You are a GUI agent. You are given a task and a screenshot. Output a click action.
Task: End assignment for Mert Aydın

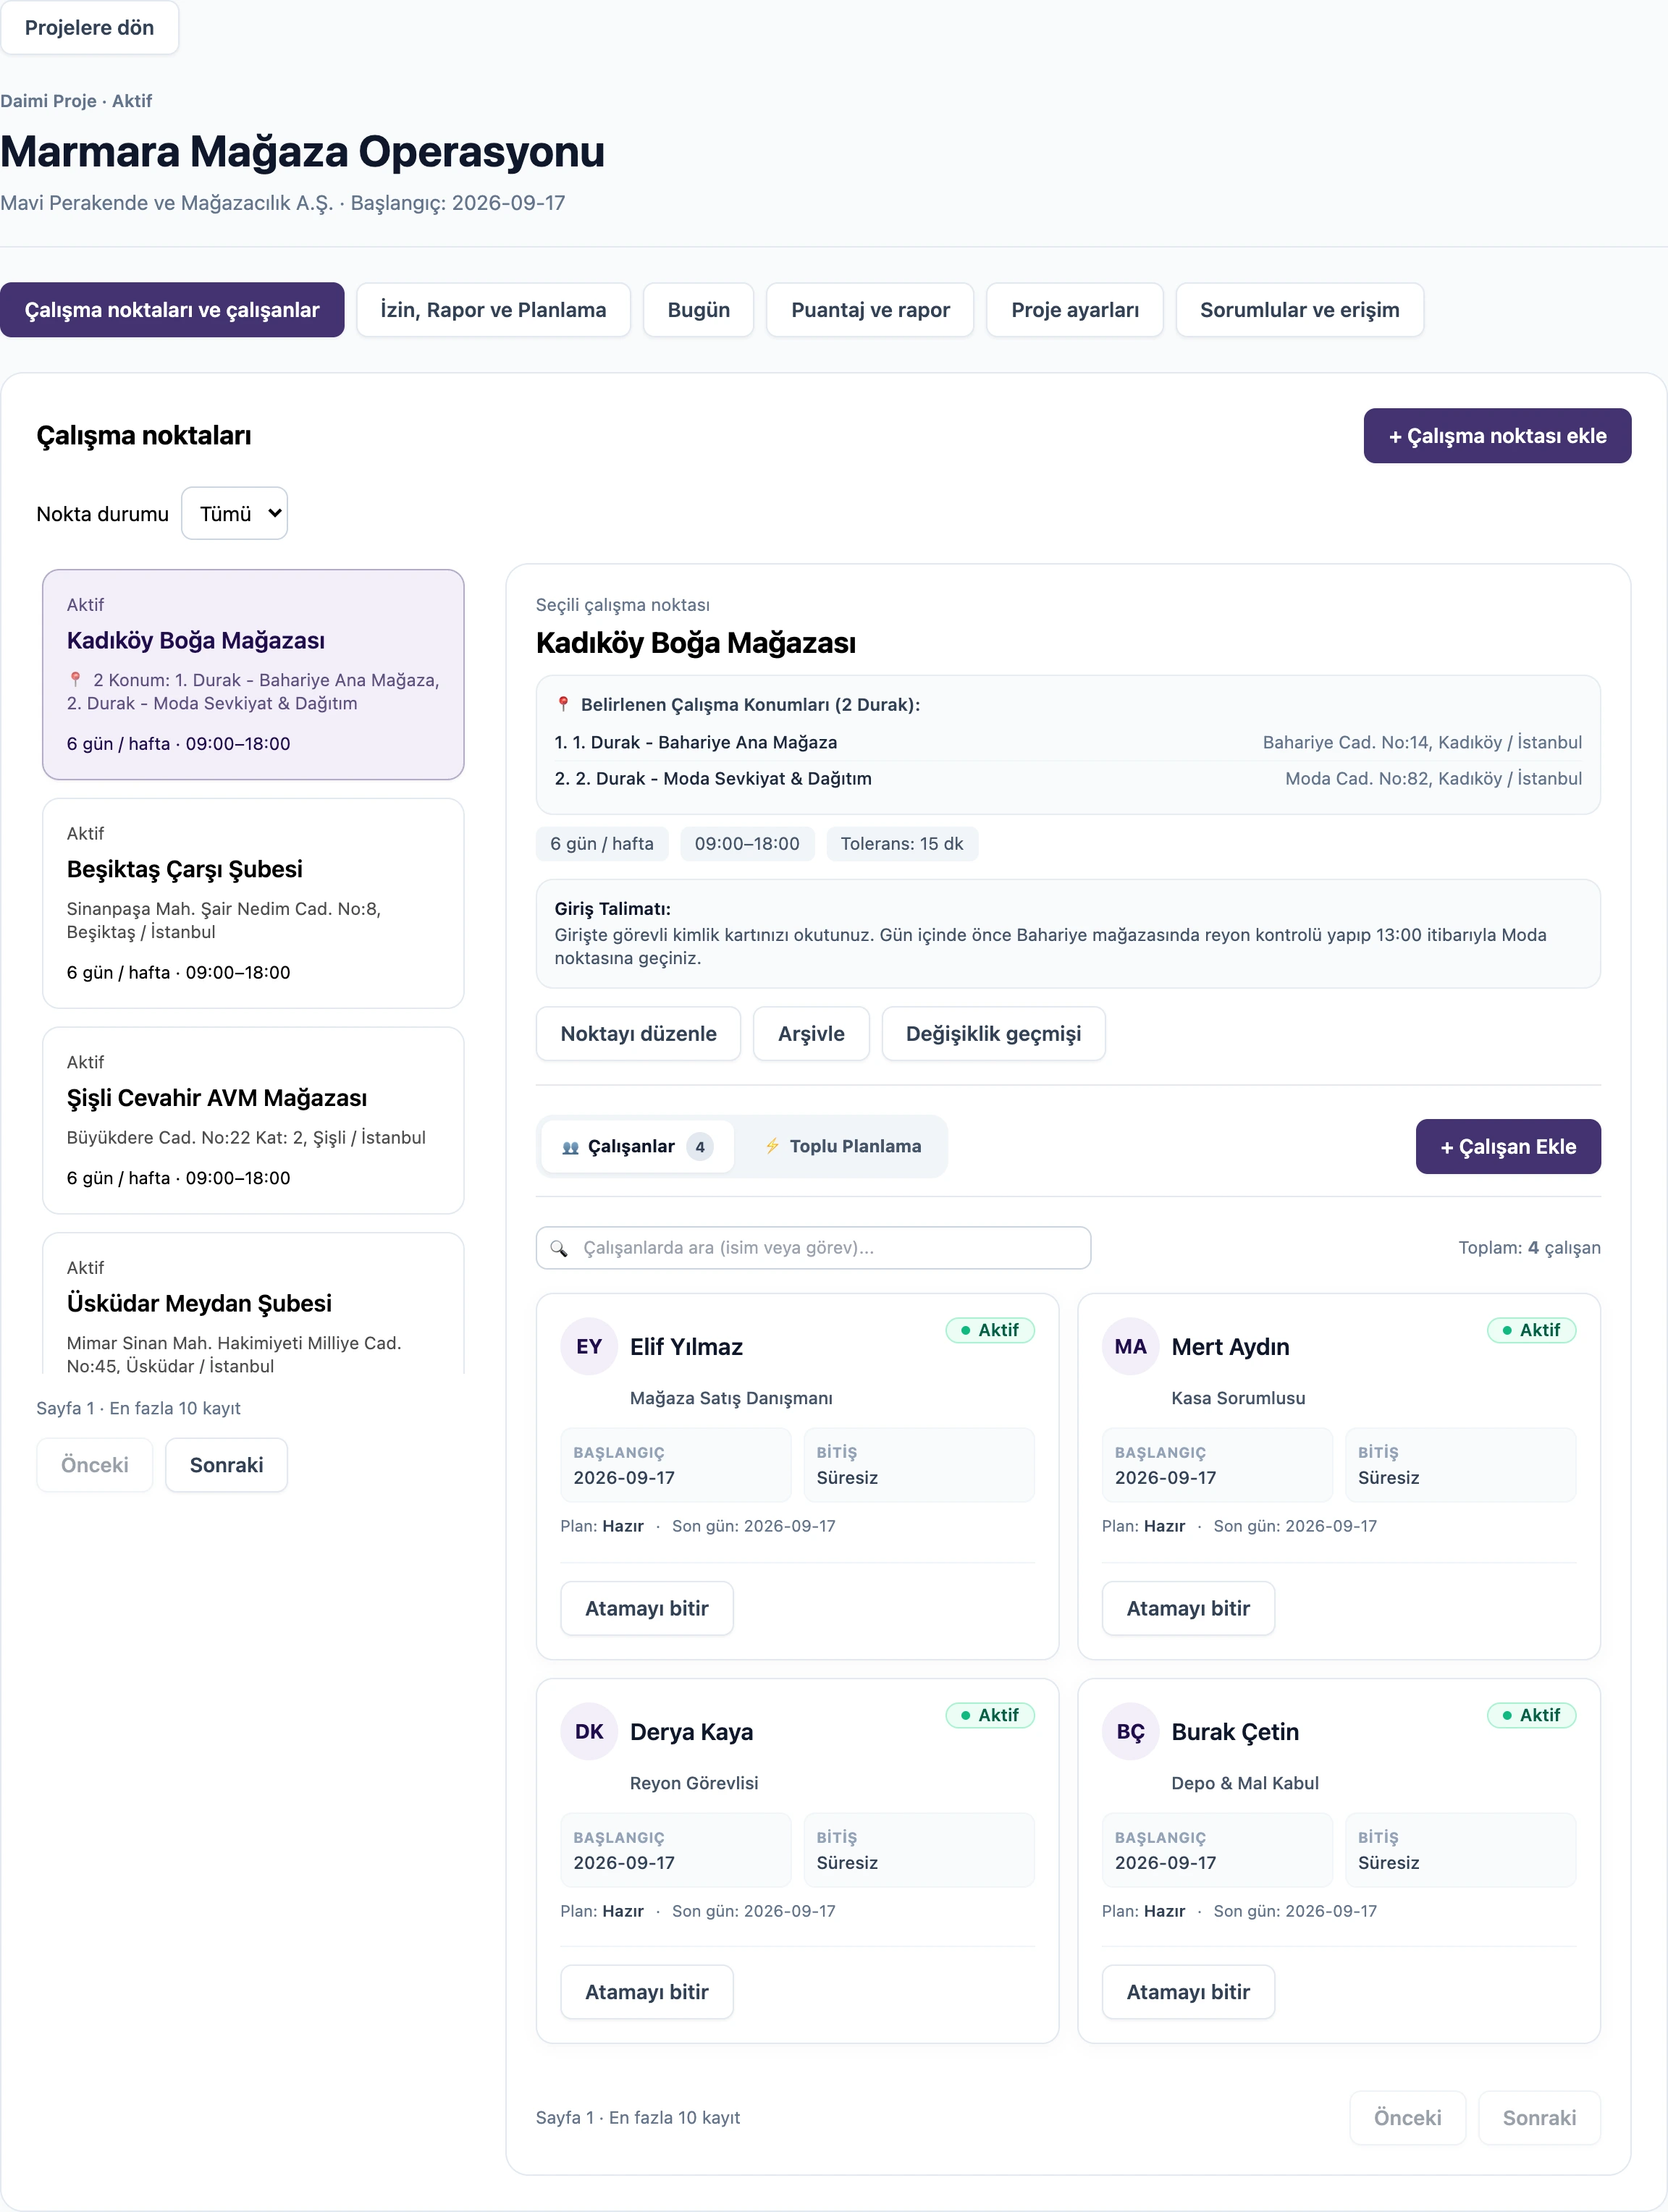tap(1188, 1608)
